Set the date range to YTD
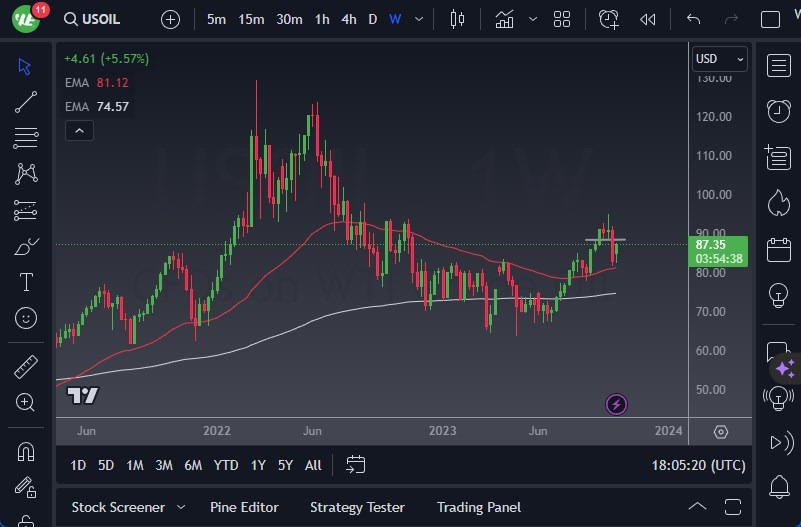 [x=226, y=465]
